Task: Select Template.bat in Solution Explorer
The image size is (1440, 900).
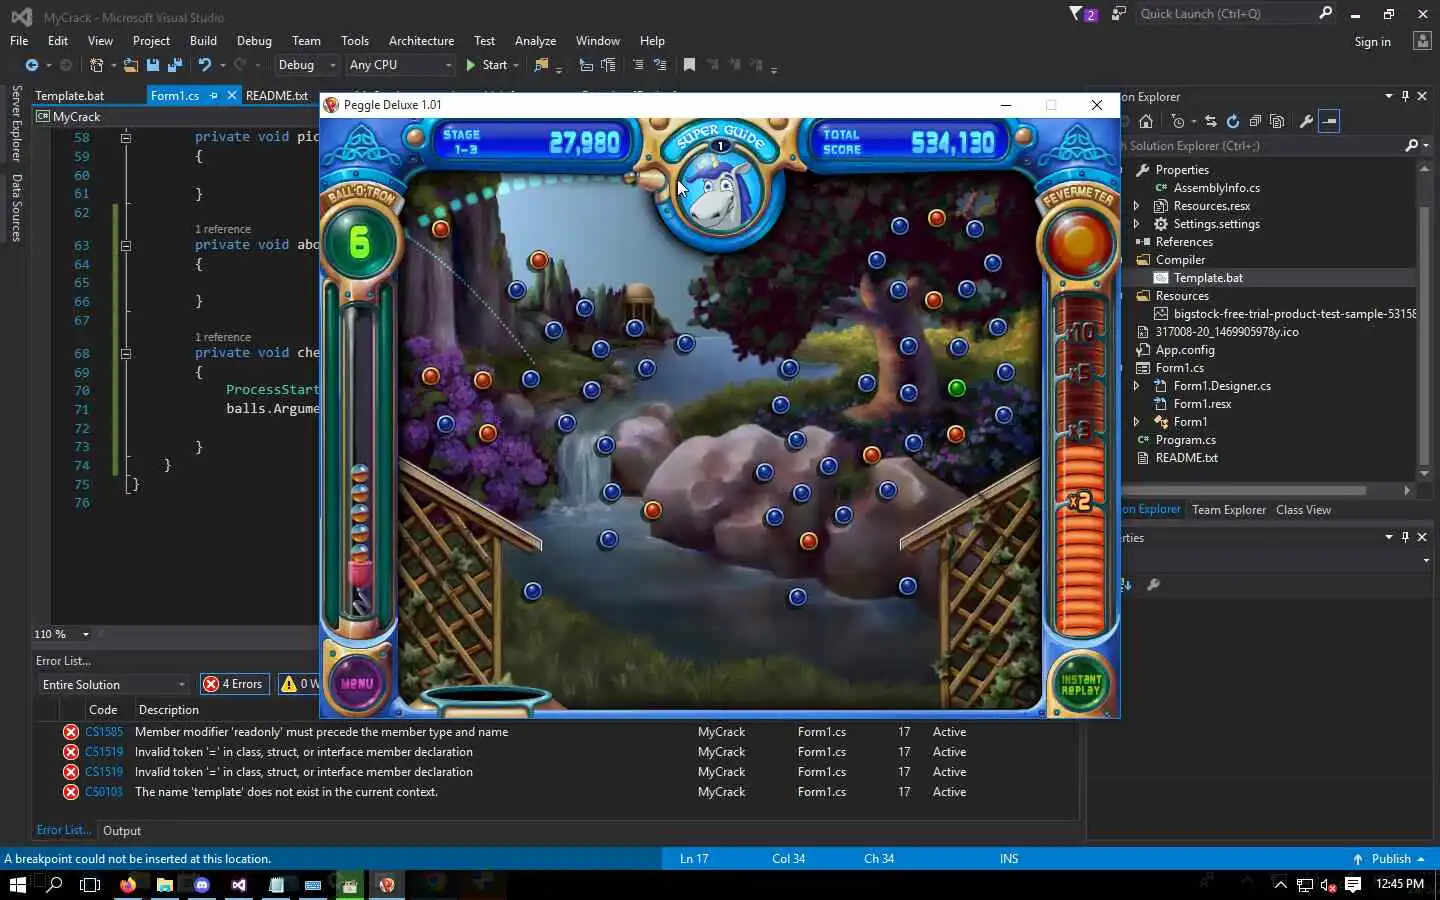Action: pyautogui.click(x=1208, y=278)
